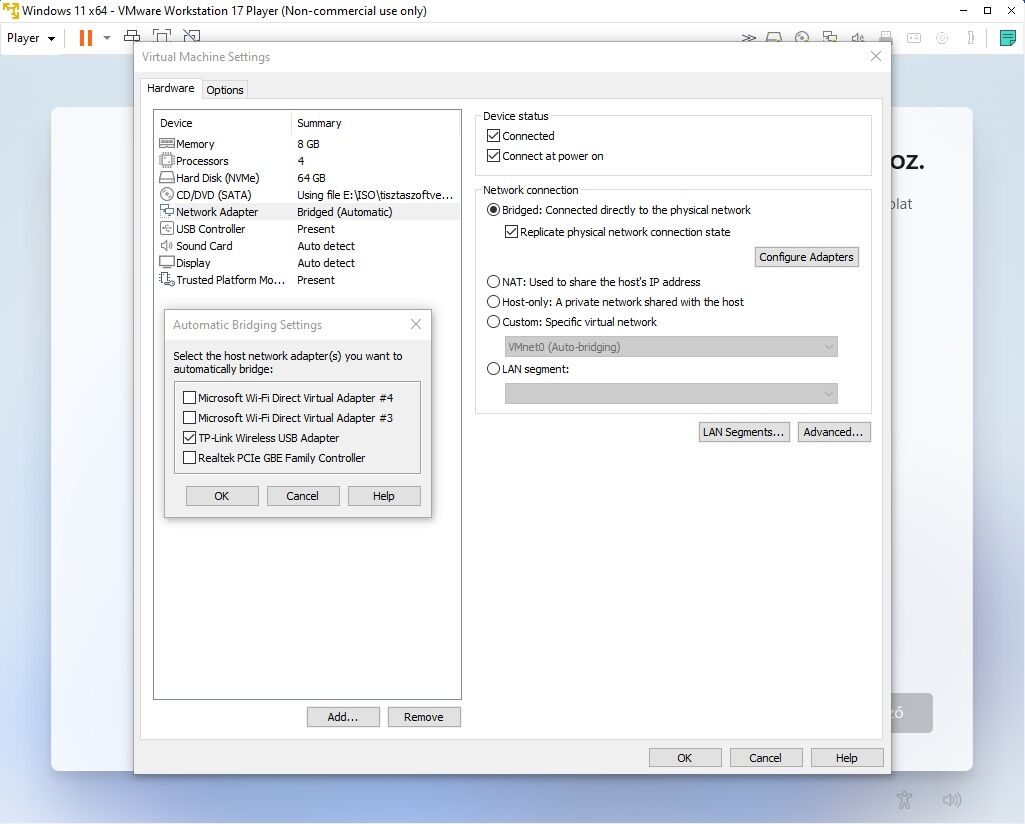Toggle Replicate physical network connection state
This screenshot has height=824, width=1025.
click(511, 232)
